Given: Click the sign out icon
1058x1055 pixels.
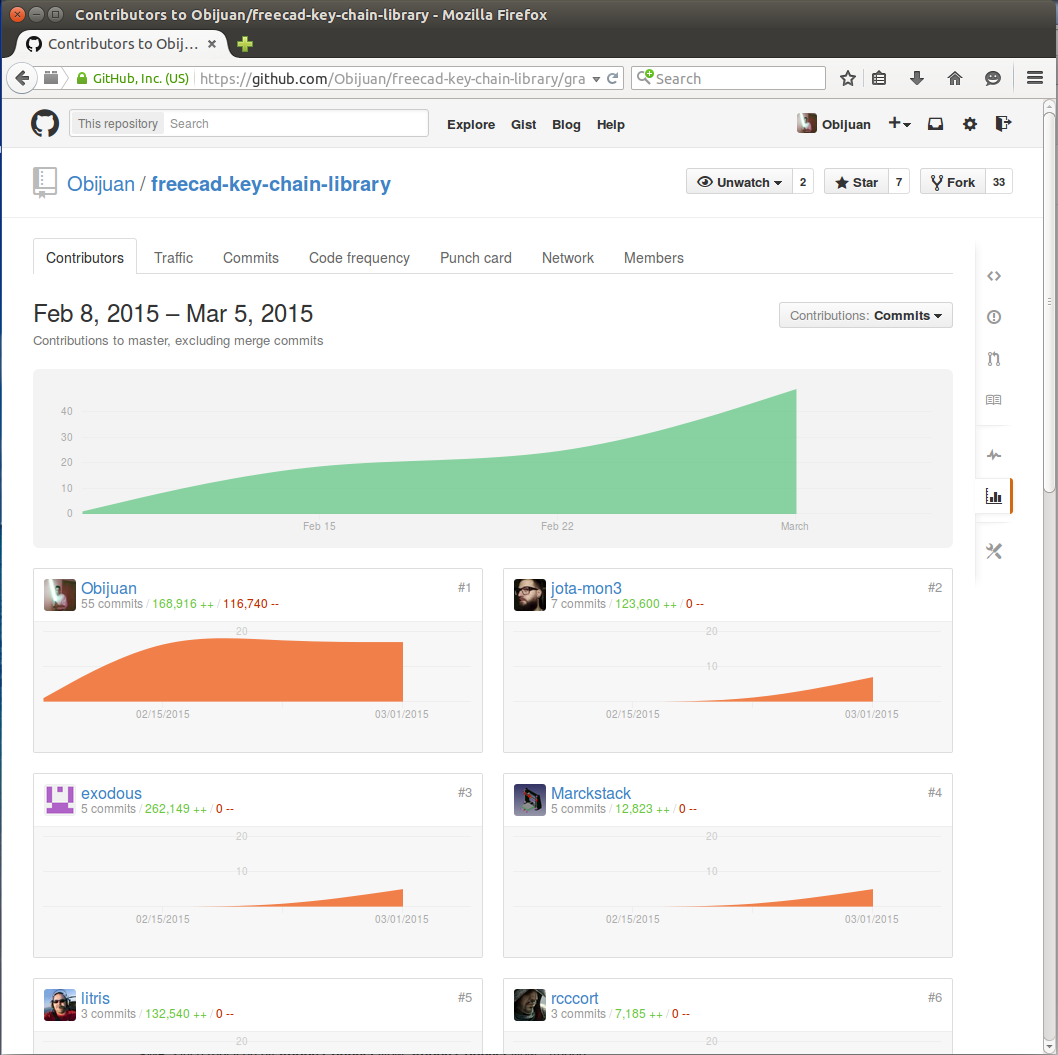Looking at the screenshot, I should click(1003, 124).
